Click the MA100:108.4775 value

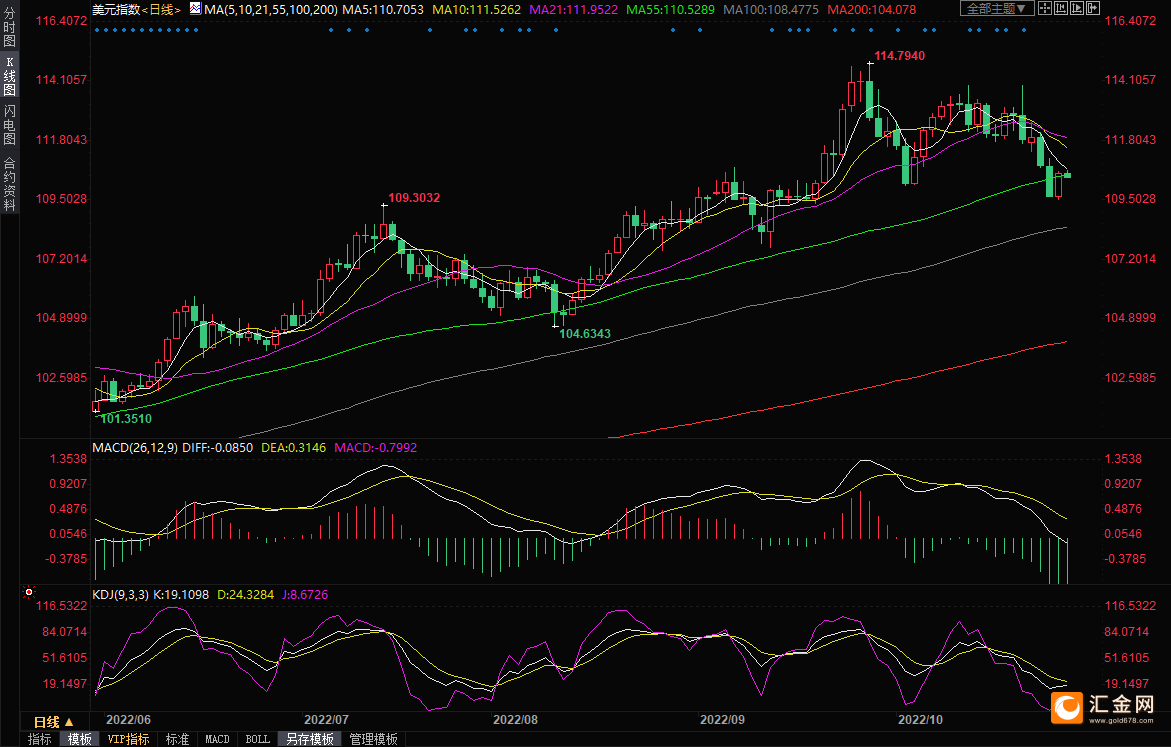771,10
